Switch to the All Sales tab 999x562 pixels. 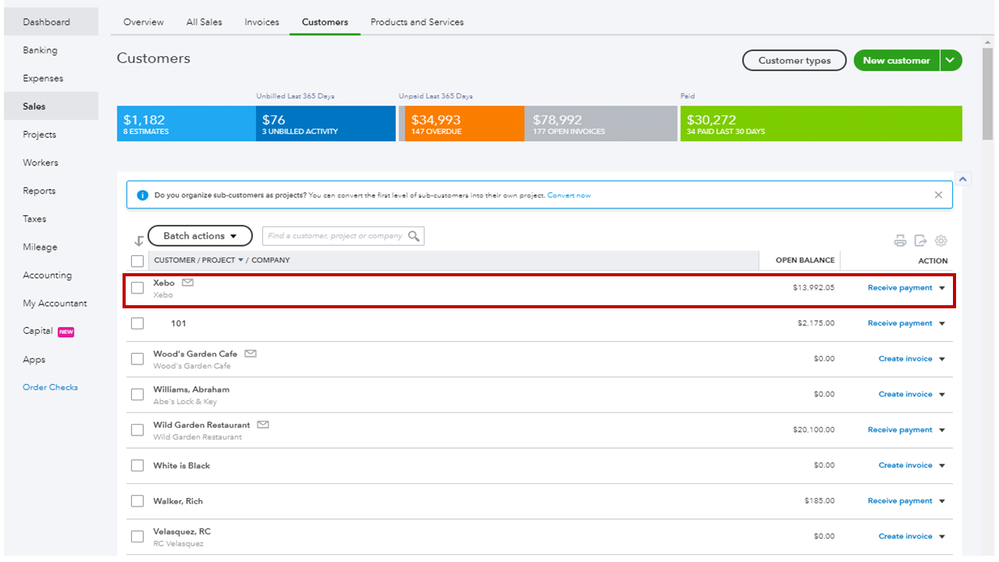pyautogui.click(x=204, y=22)
